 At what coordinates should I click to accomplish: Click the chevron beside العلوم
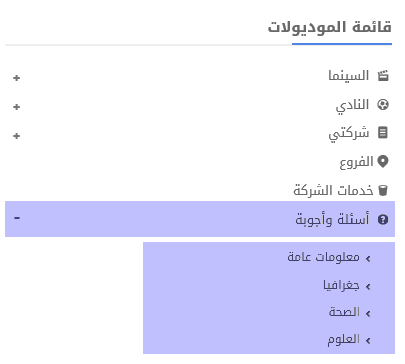(x=368, y=341)
